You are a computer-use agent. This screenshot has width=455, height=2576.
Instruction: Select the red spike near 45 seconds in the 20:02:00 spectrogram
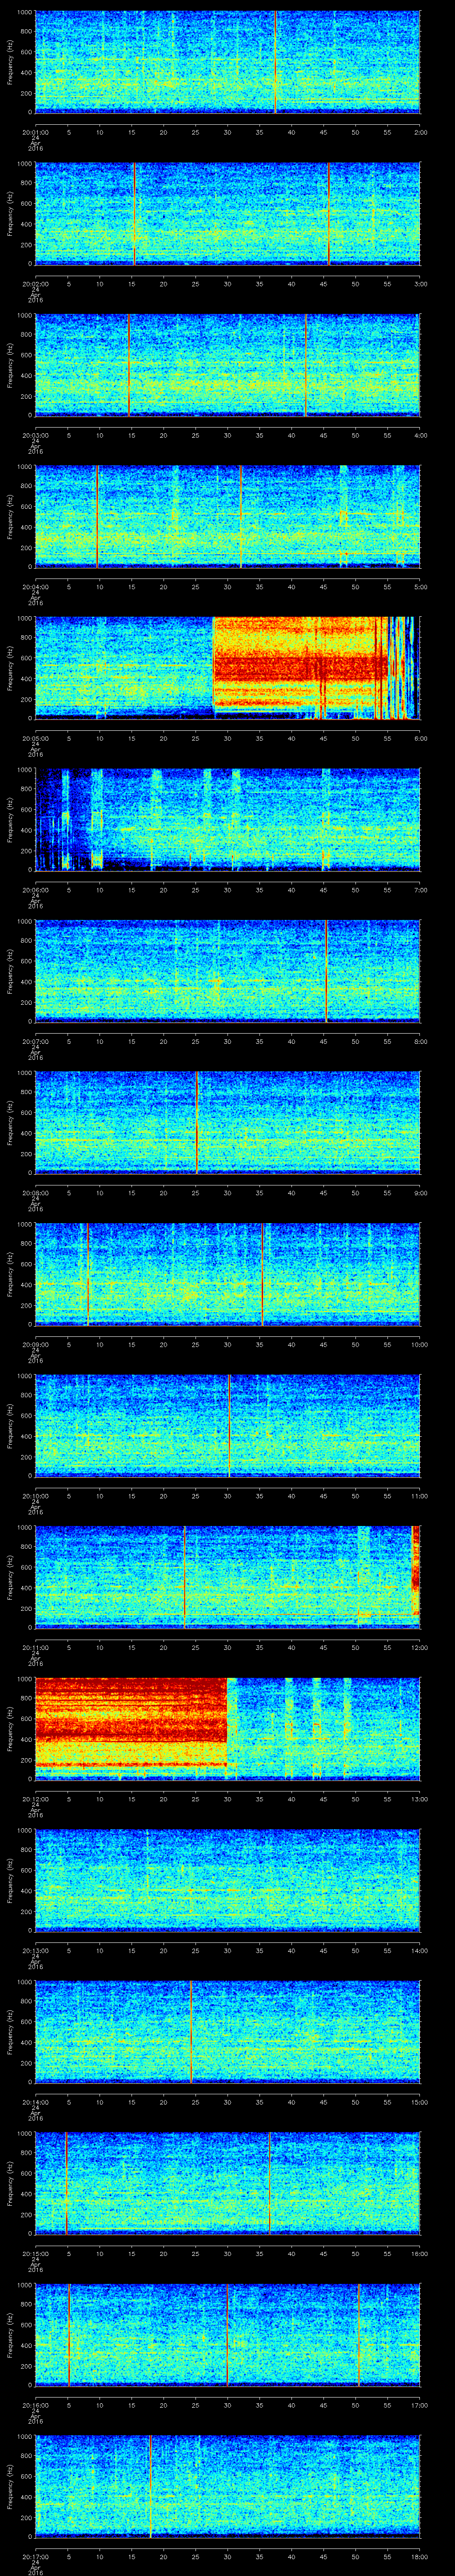[328, 214]
